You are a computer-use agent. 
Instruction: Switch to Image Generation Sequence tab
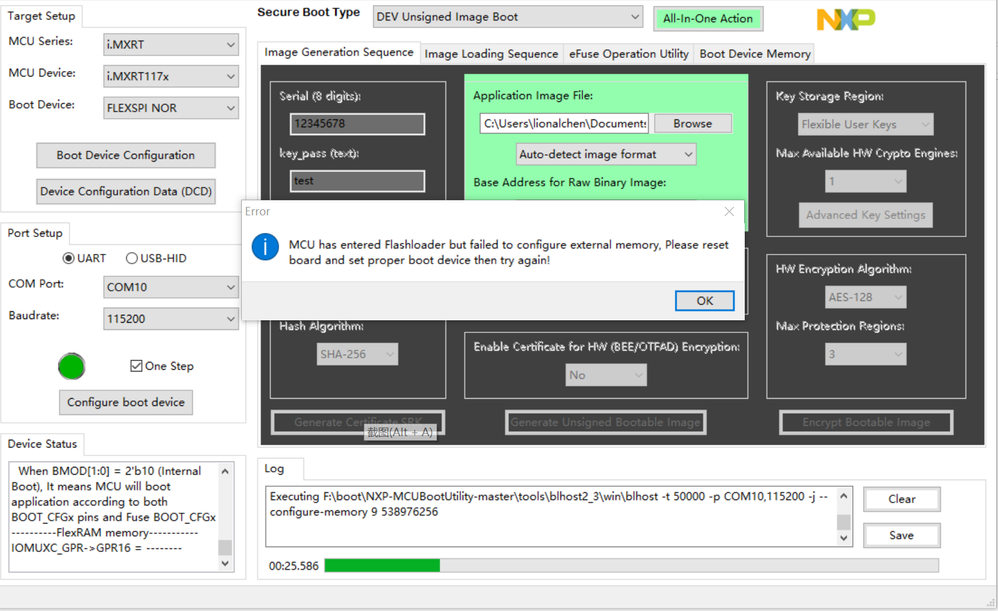pyautogui.click(x=339, y=52)
